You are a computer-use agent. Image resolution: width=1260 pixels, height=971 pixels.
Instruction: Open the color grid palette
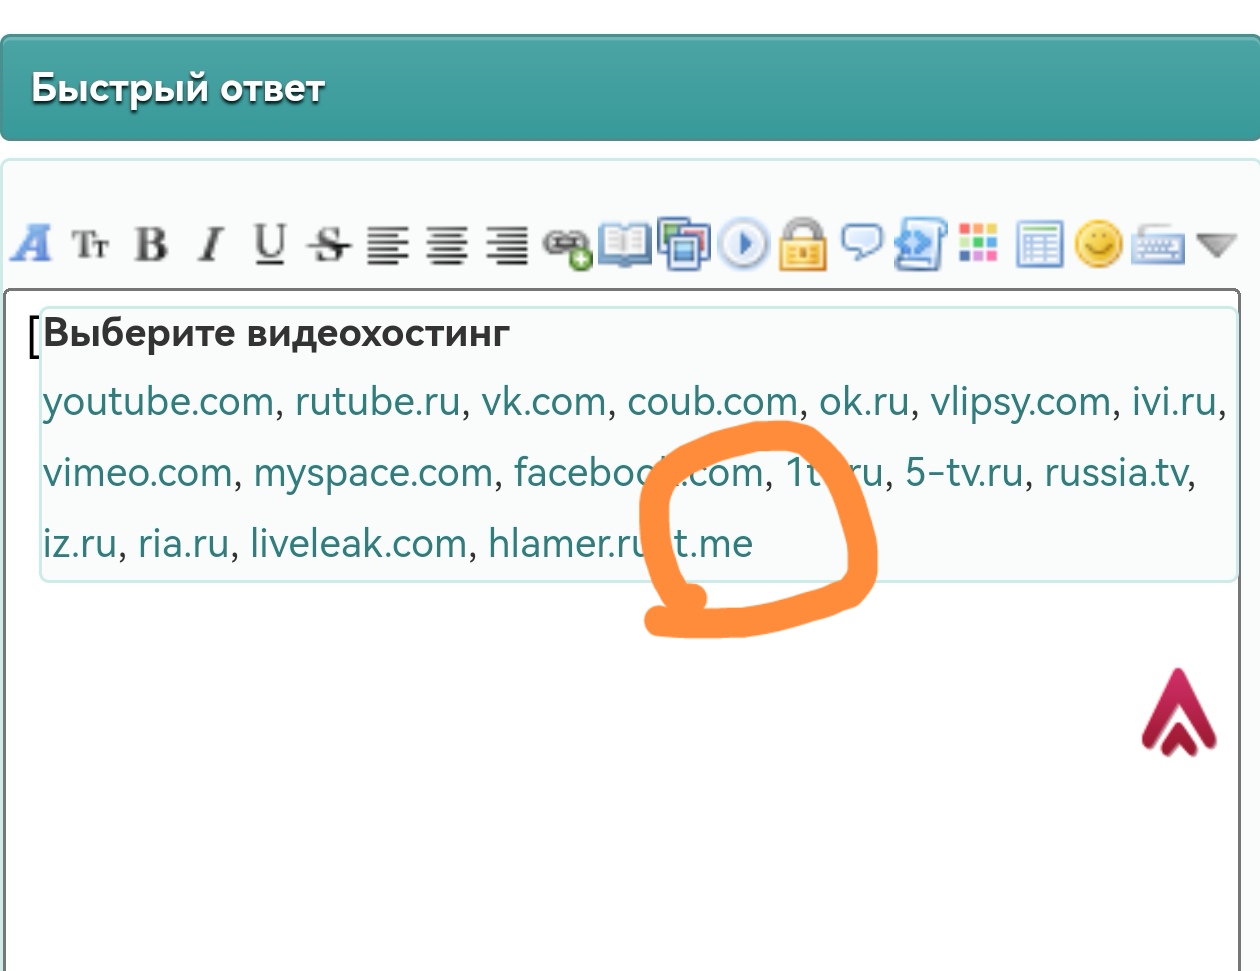[978, 243]
